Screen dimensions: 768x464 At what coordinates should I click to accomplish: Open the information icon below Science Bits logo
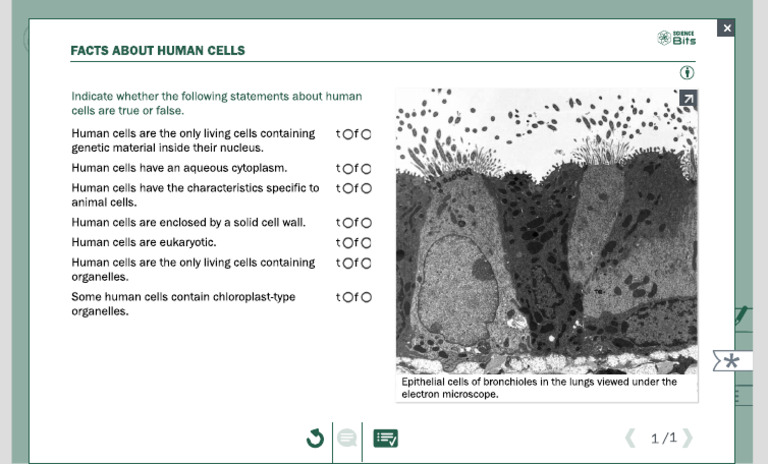(x=687, y=73)
